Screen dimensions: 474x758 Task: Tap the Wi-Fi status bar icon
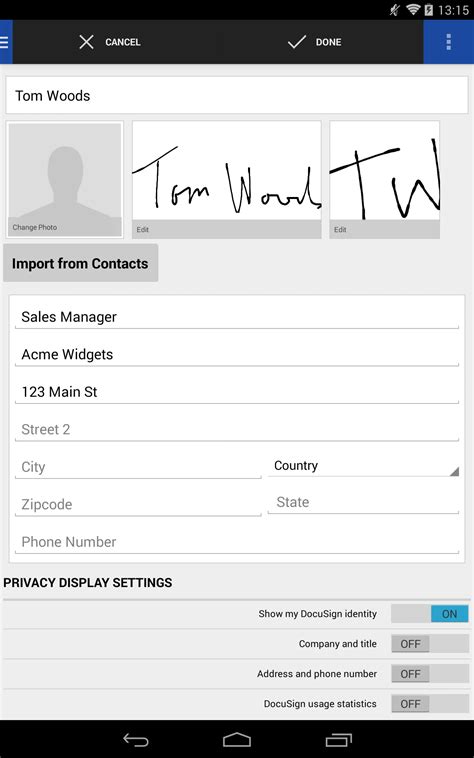pyautogui.click(x=413, y=10)
